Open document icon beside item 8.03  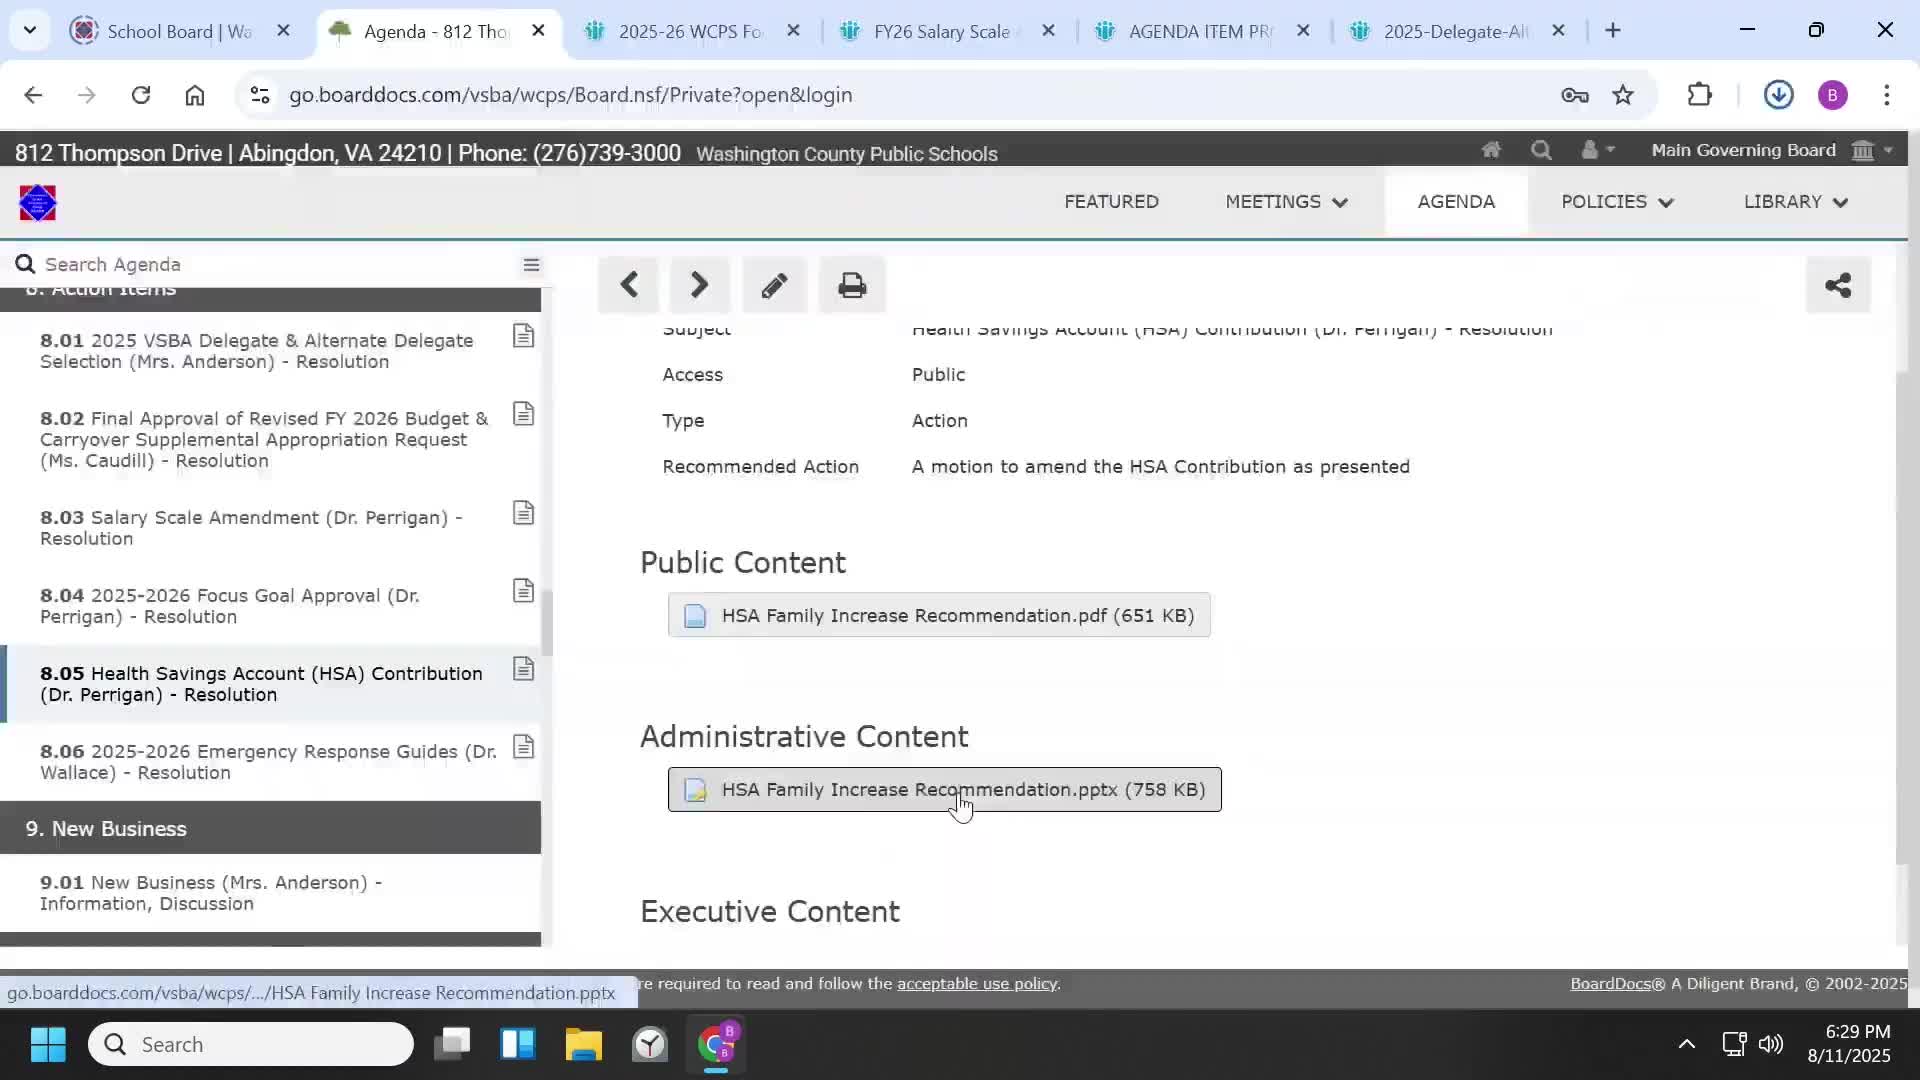tap(523, 514)
